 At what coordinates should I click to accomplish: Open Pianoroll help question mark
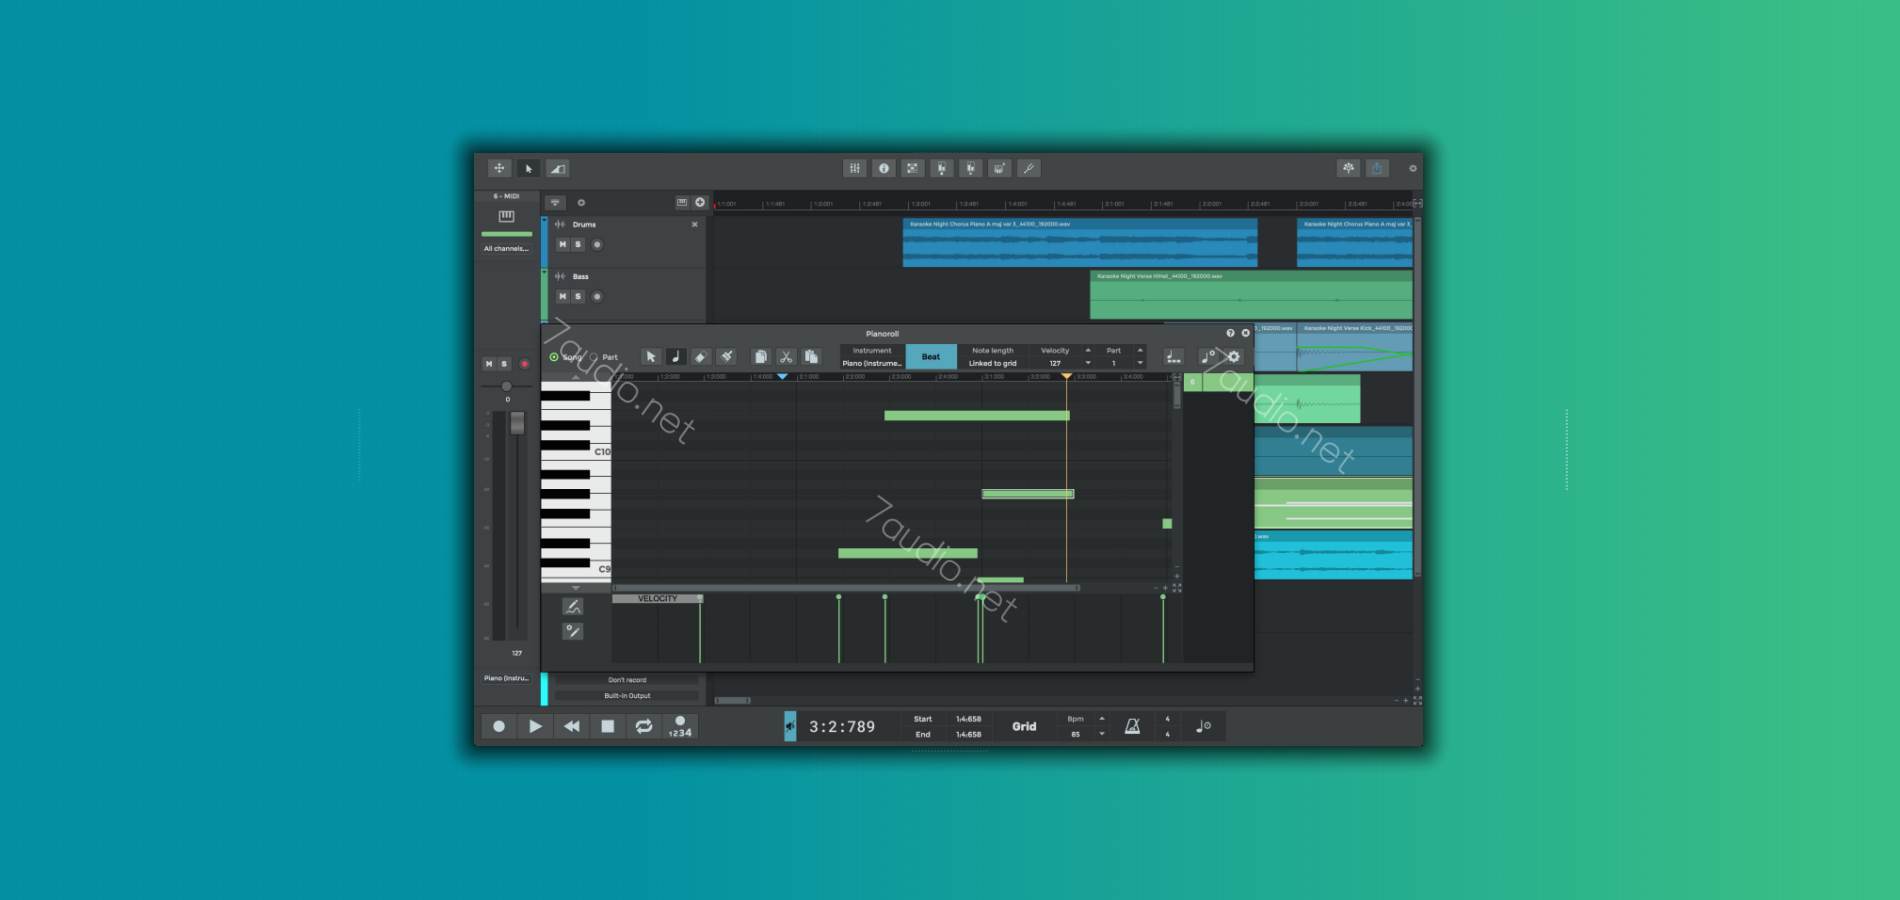click(1230, 333)
